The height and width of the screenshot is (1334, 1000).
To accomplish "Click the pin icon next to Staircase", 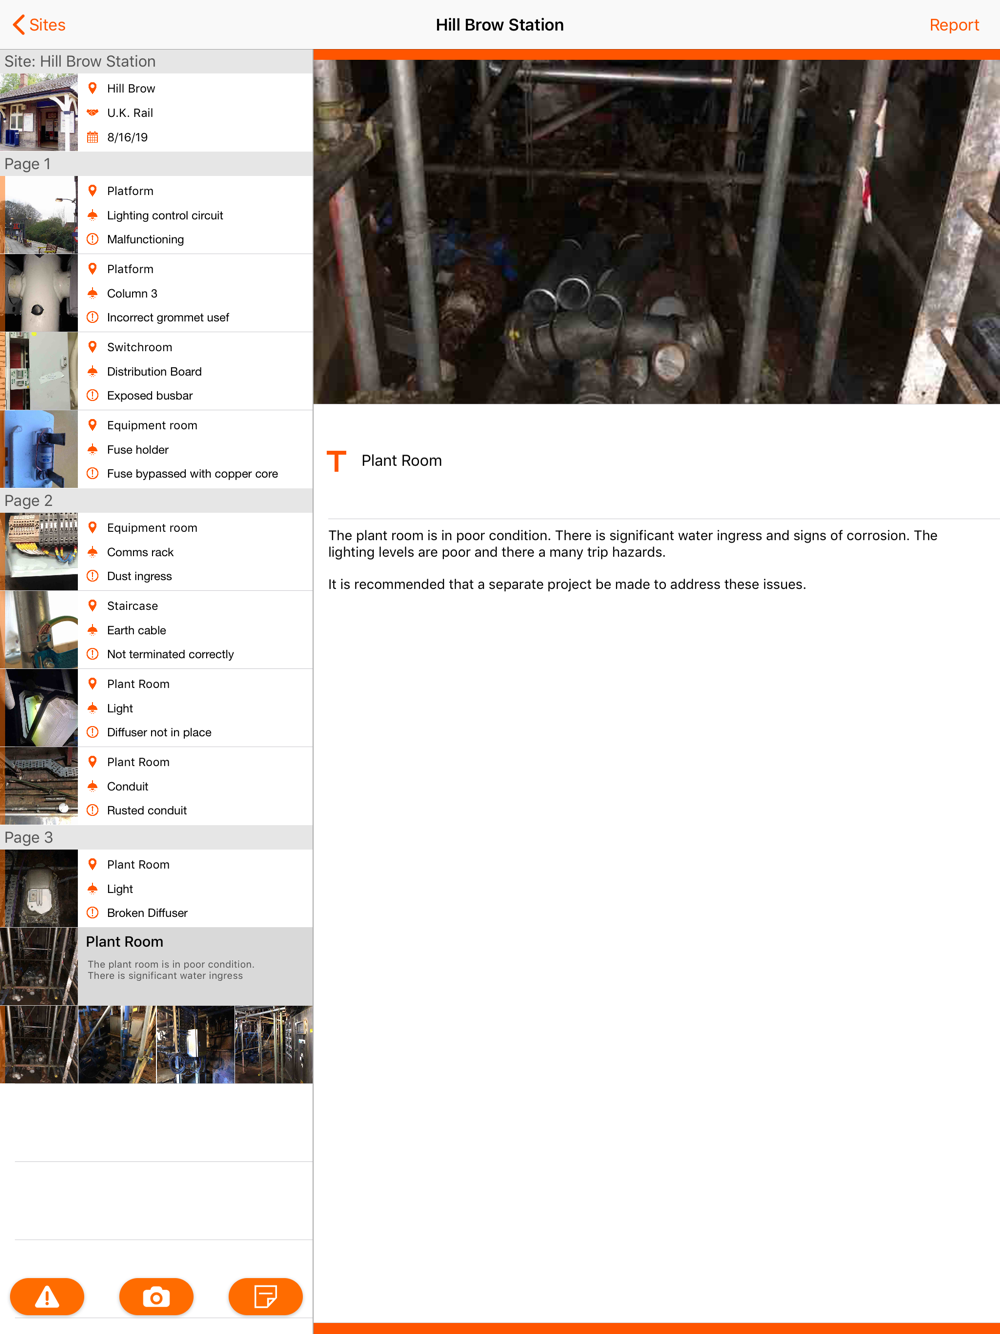I will click(x=93, y=606).
